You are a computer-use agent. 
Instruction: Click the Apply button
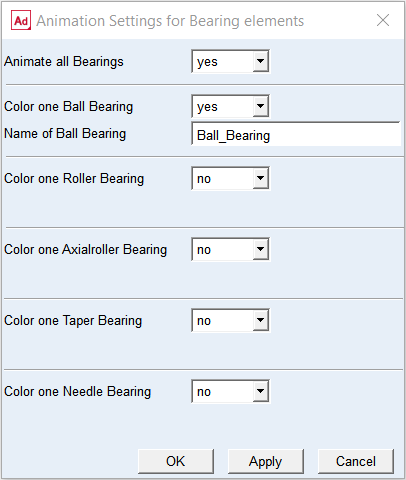click(266, 461)
